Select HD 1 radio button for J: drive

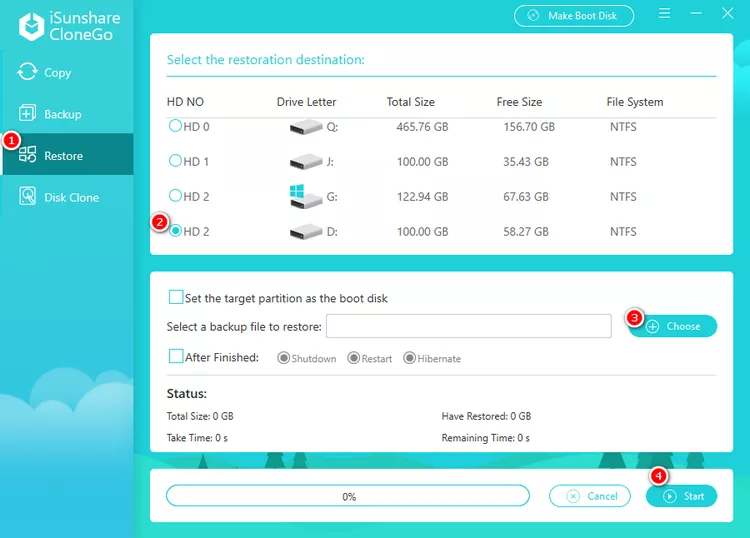click(x=175, y=160)
